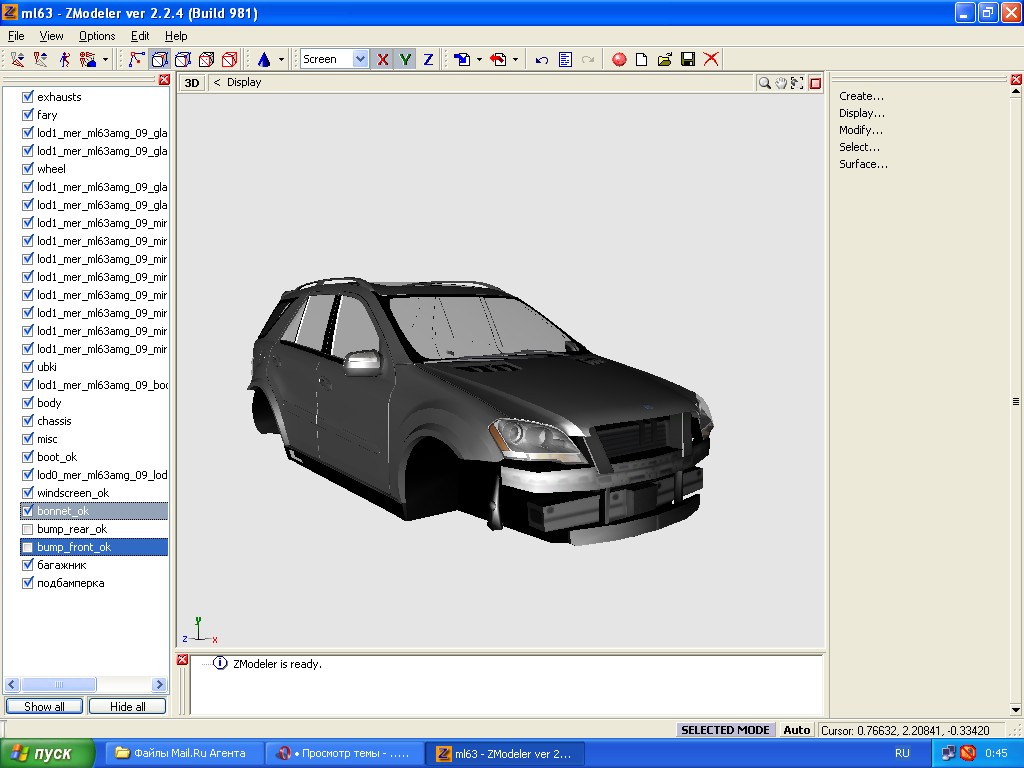This screenshot has width=1024, height=768.
Task: Click the Redo arrow icon
Action: pos(588,59)
